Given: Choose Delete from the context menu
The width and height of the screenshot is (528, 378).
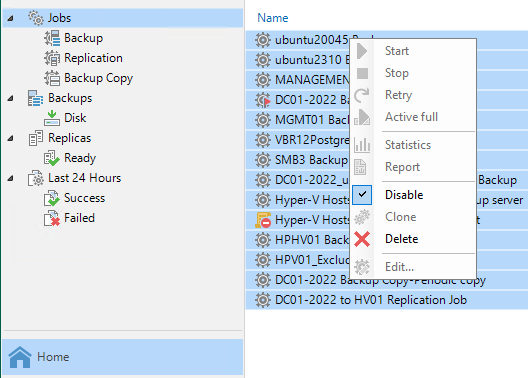Looking at the screenshot, I should (401, 239).
